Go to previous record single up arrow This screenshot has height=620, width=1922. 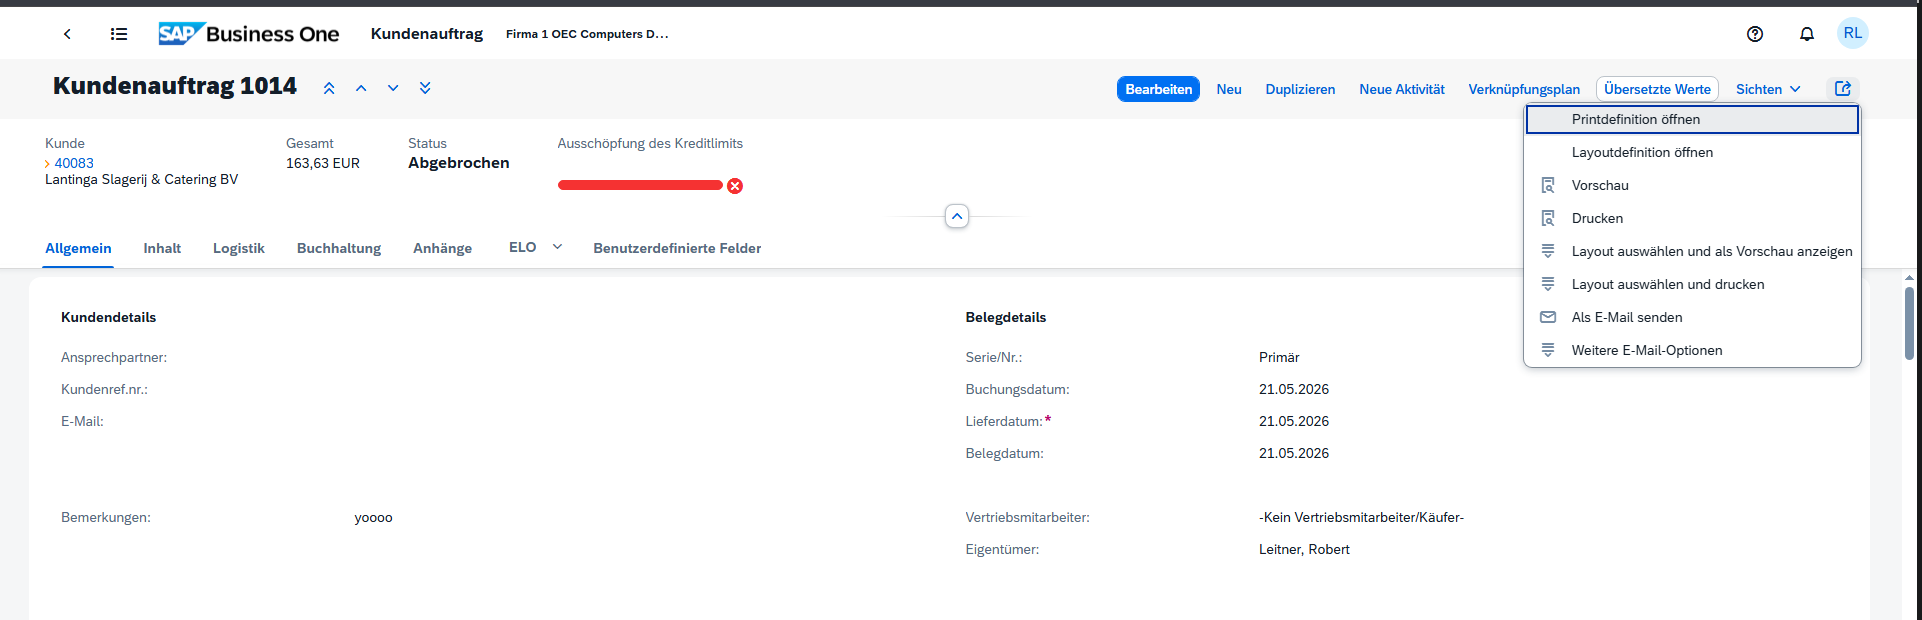(x=361, y=88)
